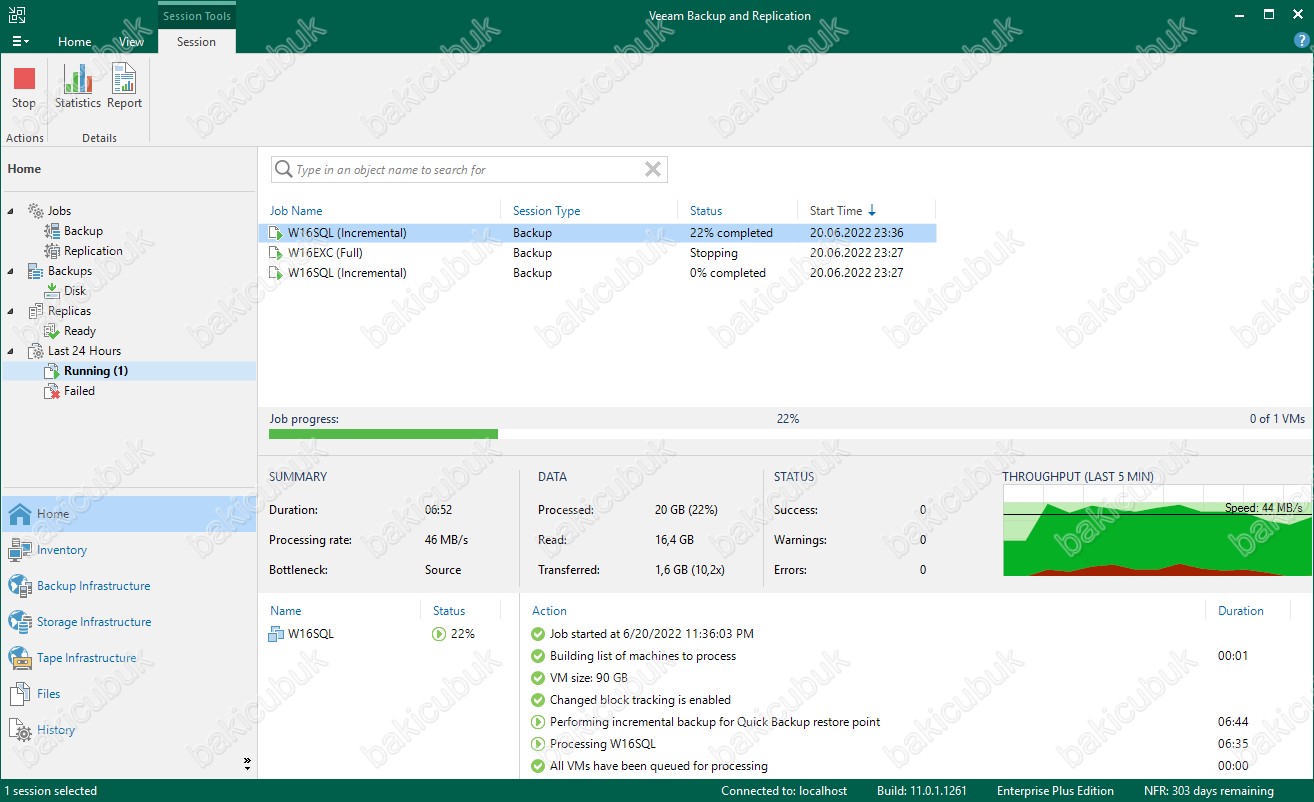Open the help question mark icon
Viewport: 1314px width, 802px height.
(1301, 41)
